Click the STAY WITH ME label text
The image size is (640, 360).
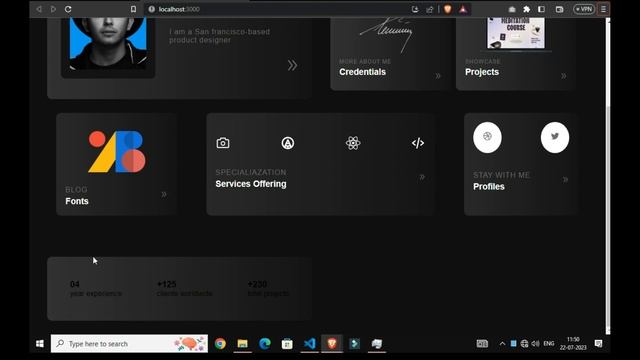point(501,175)
